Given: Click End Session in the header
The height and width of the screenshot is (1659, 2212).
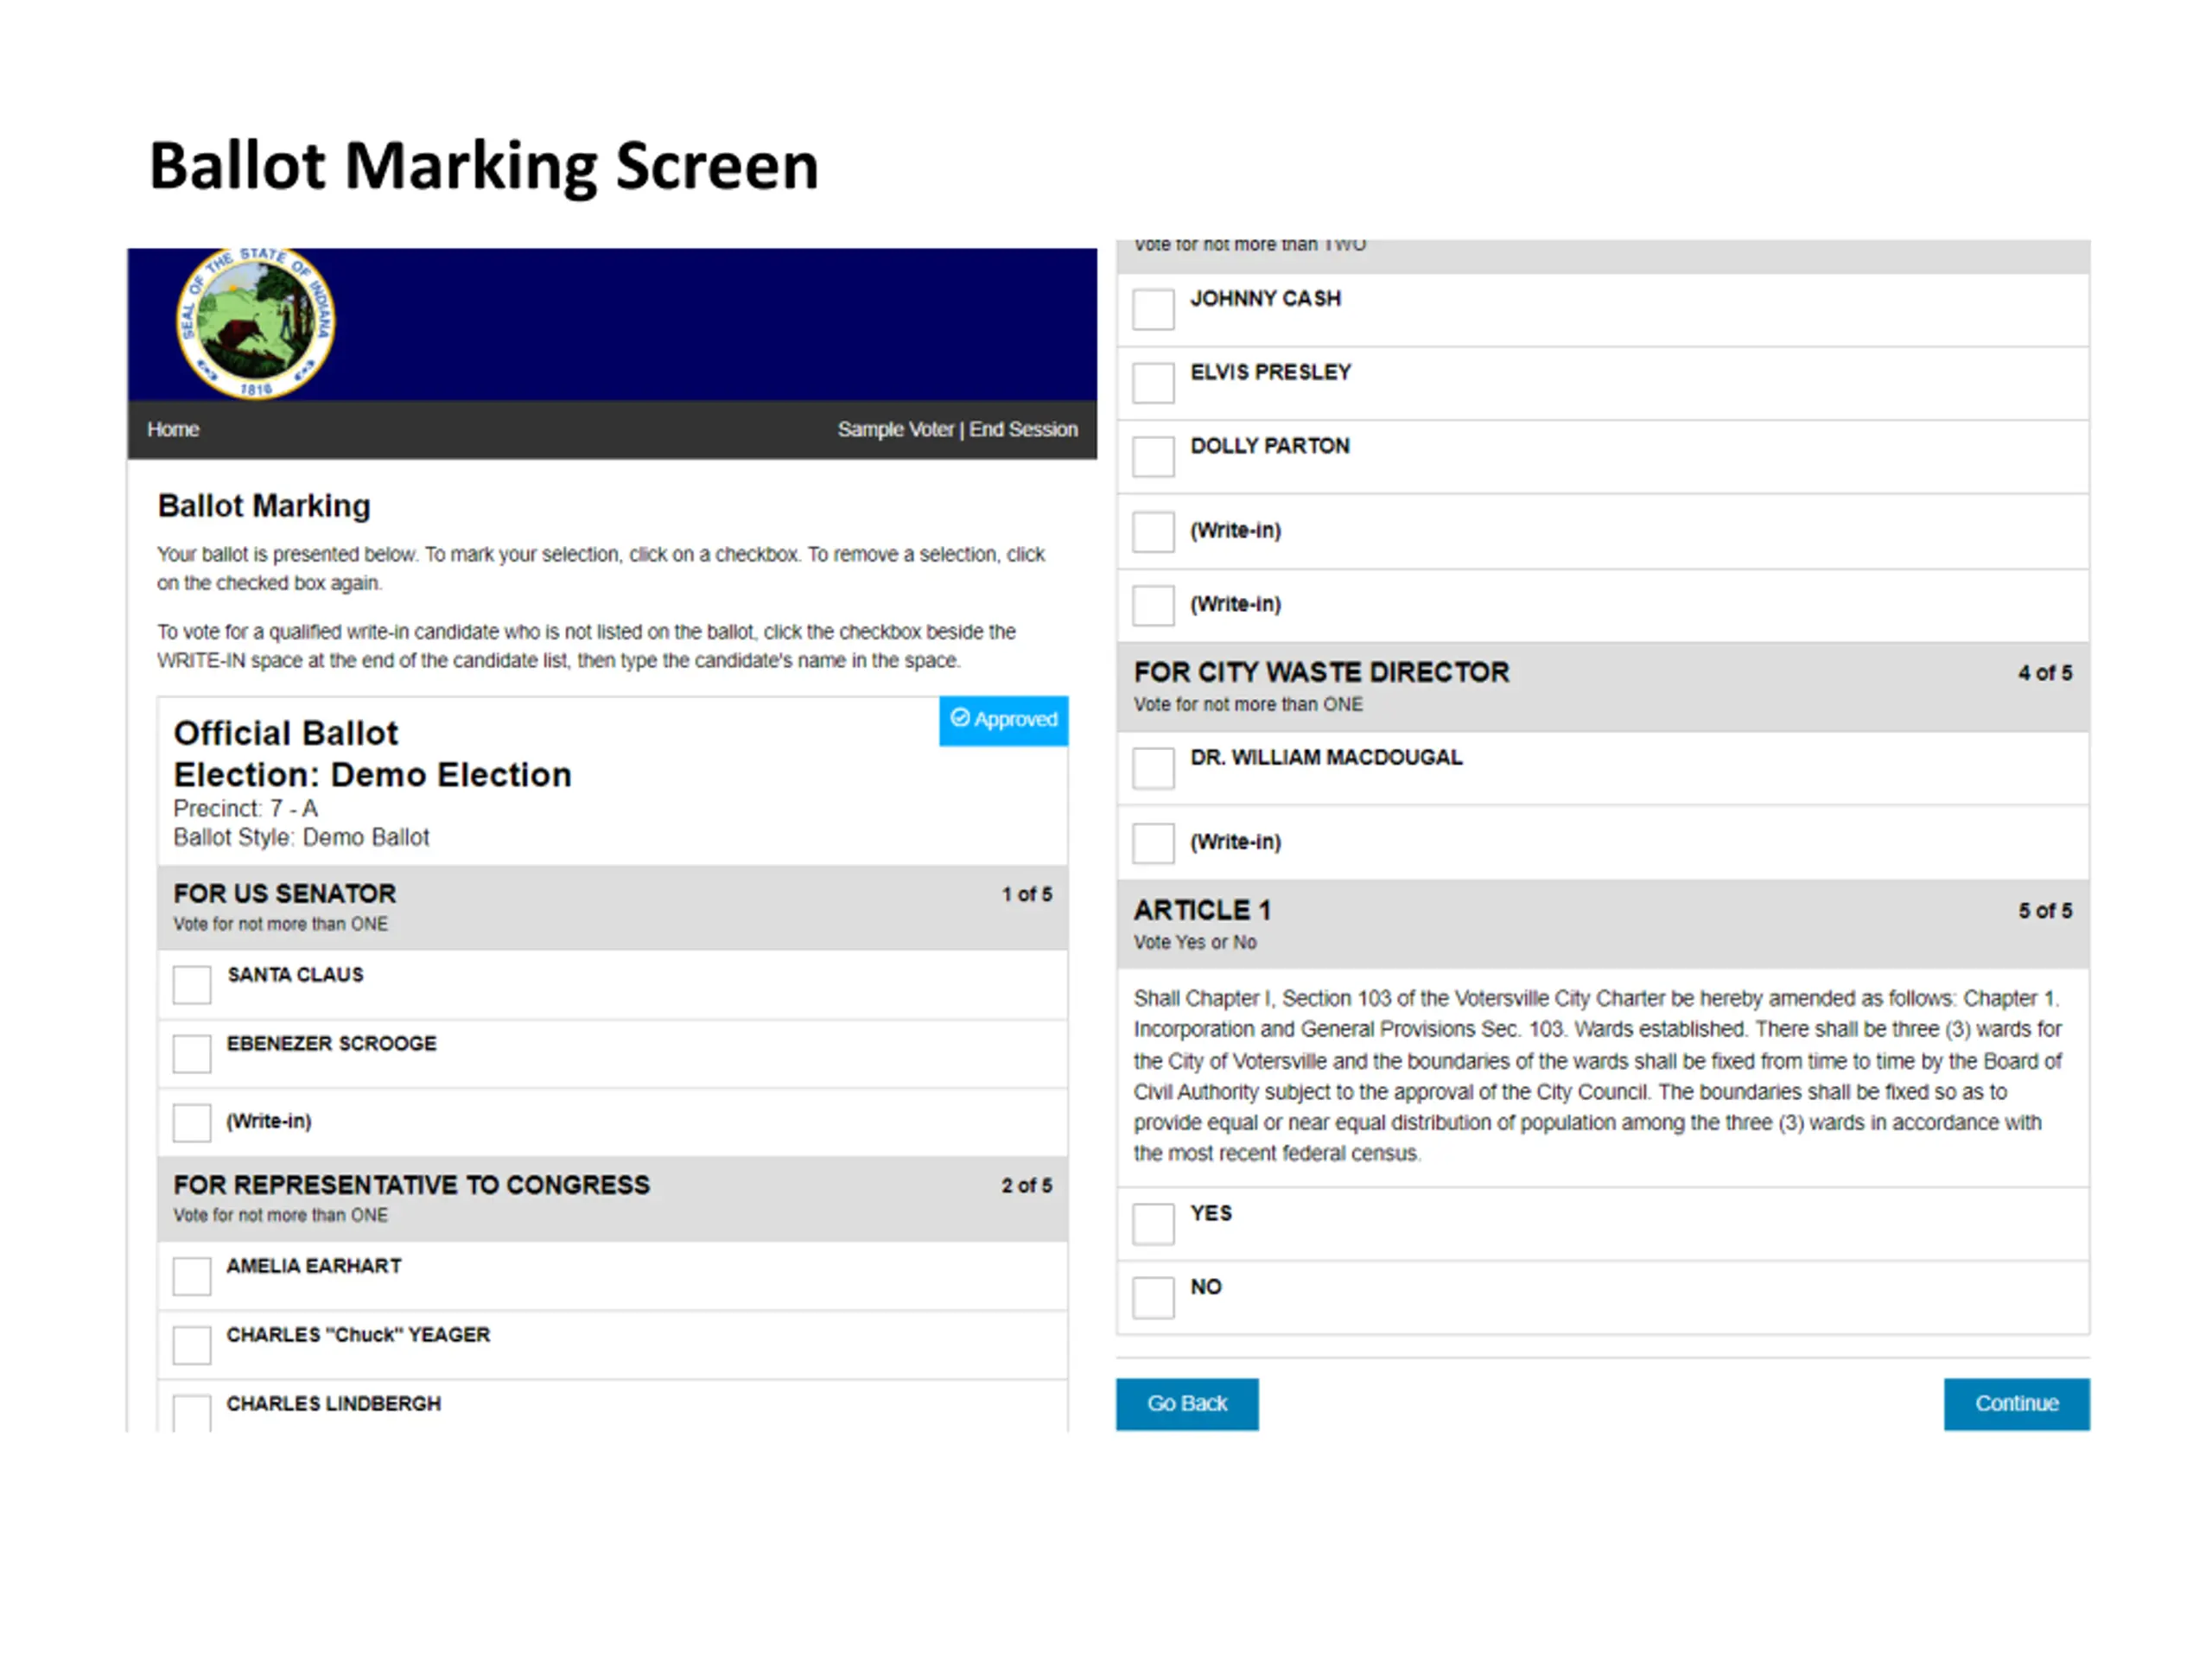Looking at the screenshot, I should click(1023, 429).
